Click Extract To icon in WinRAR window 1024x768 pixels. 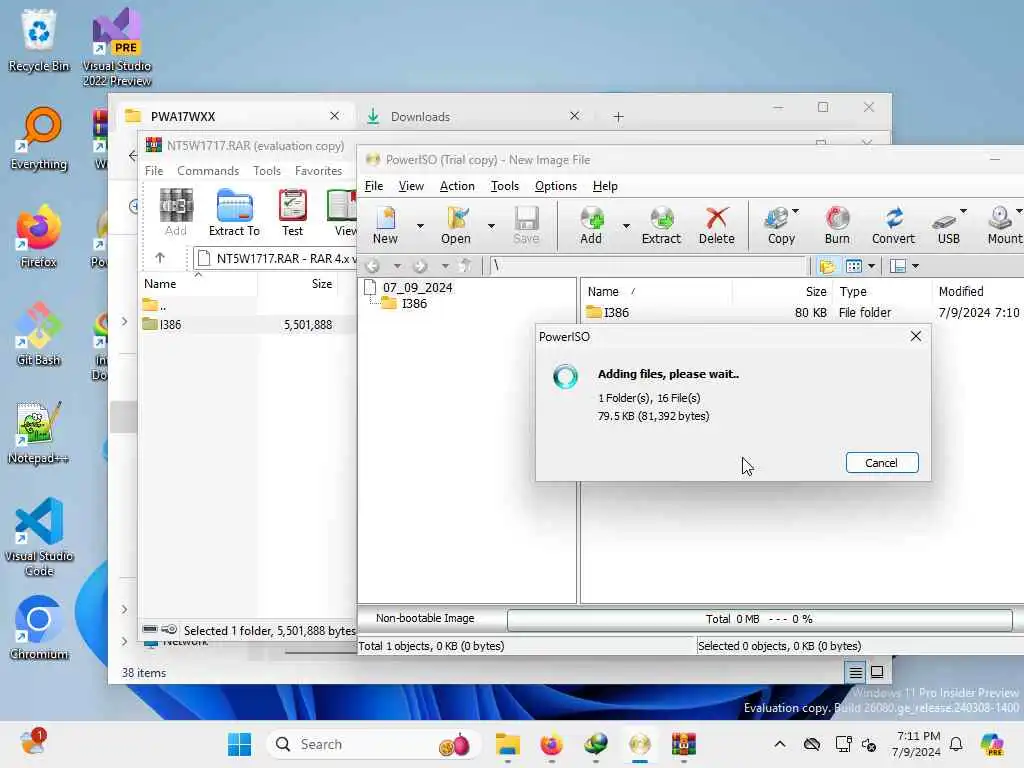click(x=234, y=212)
